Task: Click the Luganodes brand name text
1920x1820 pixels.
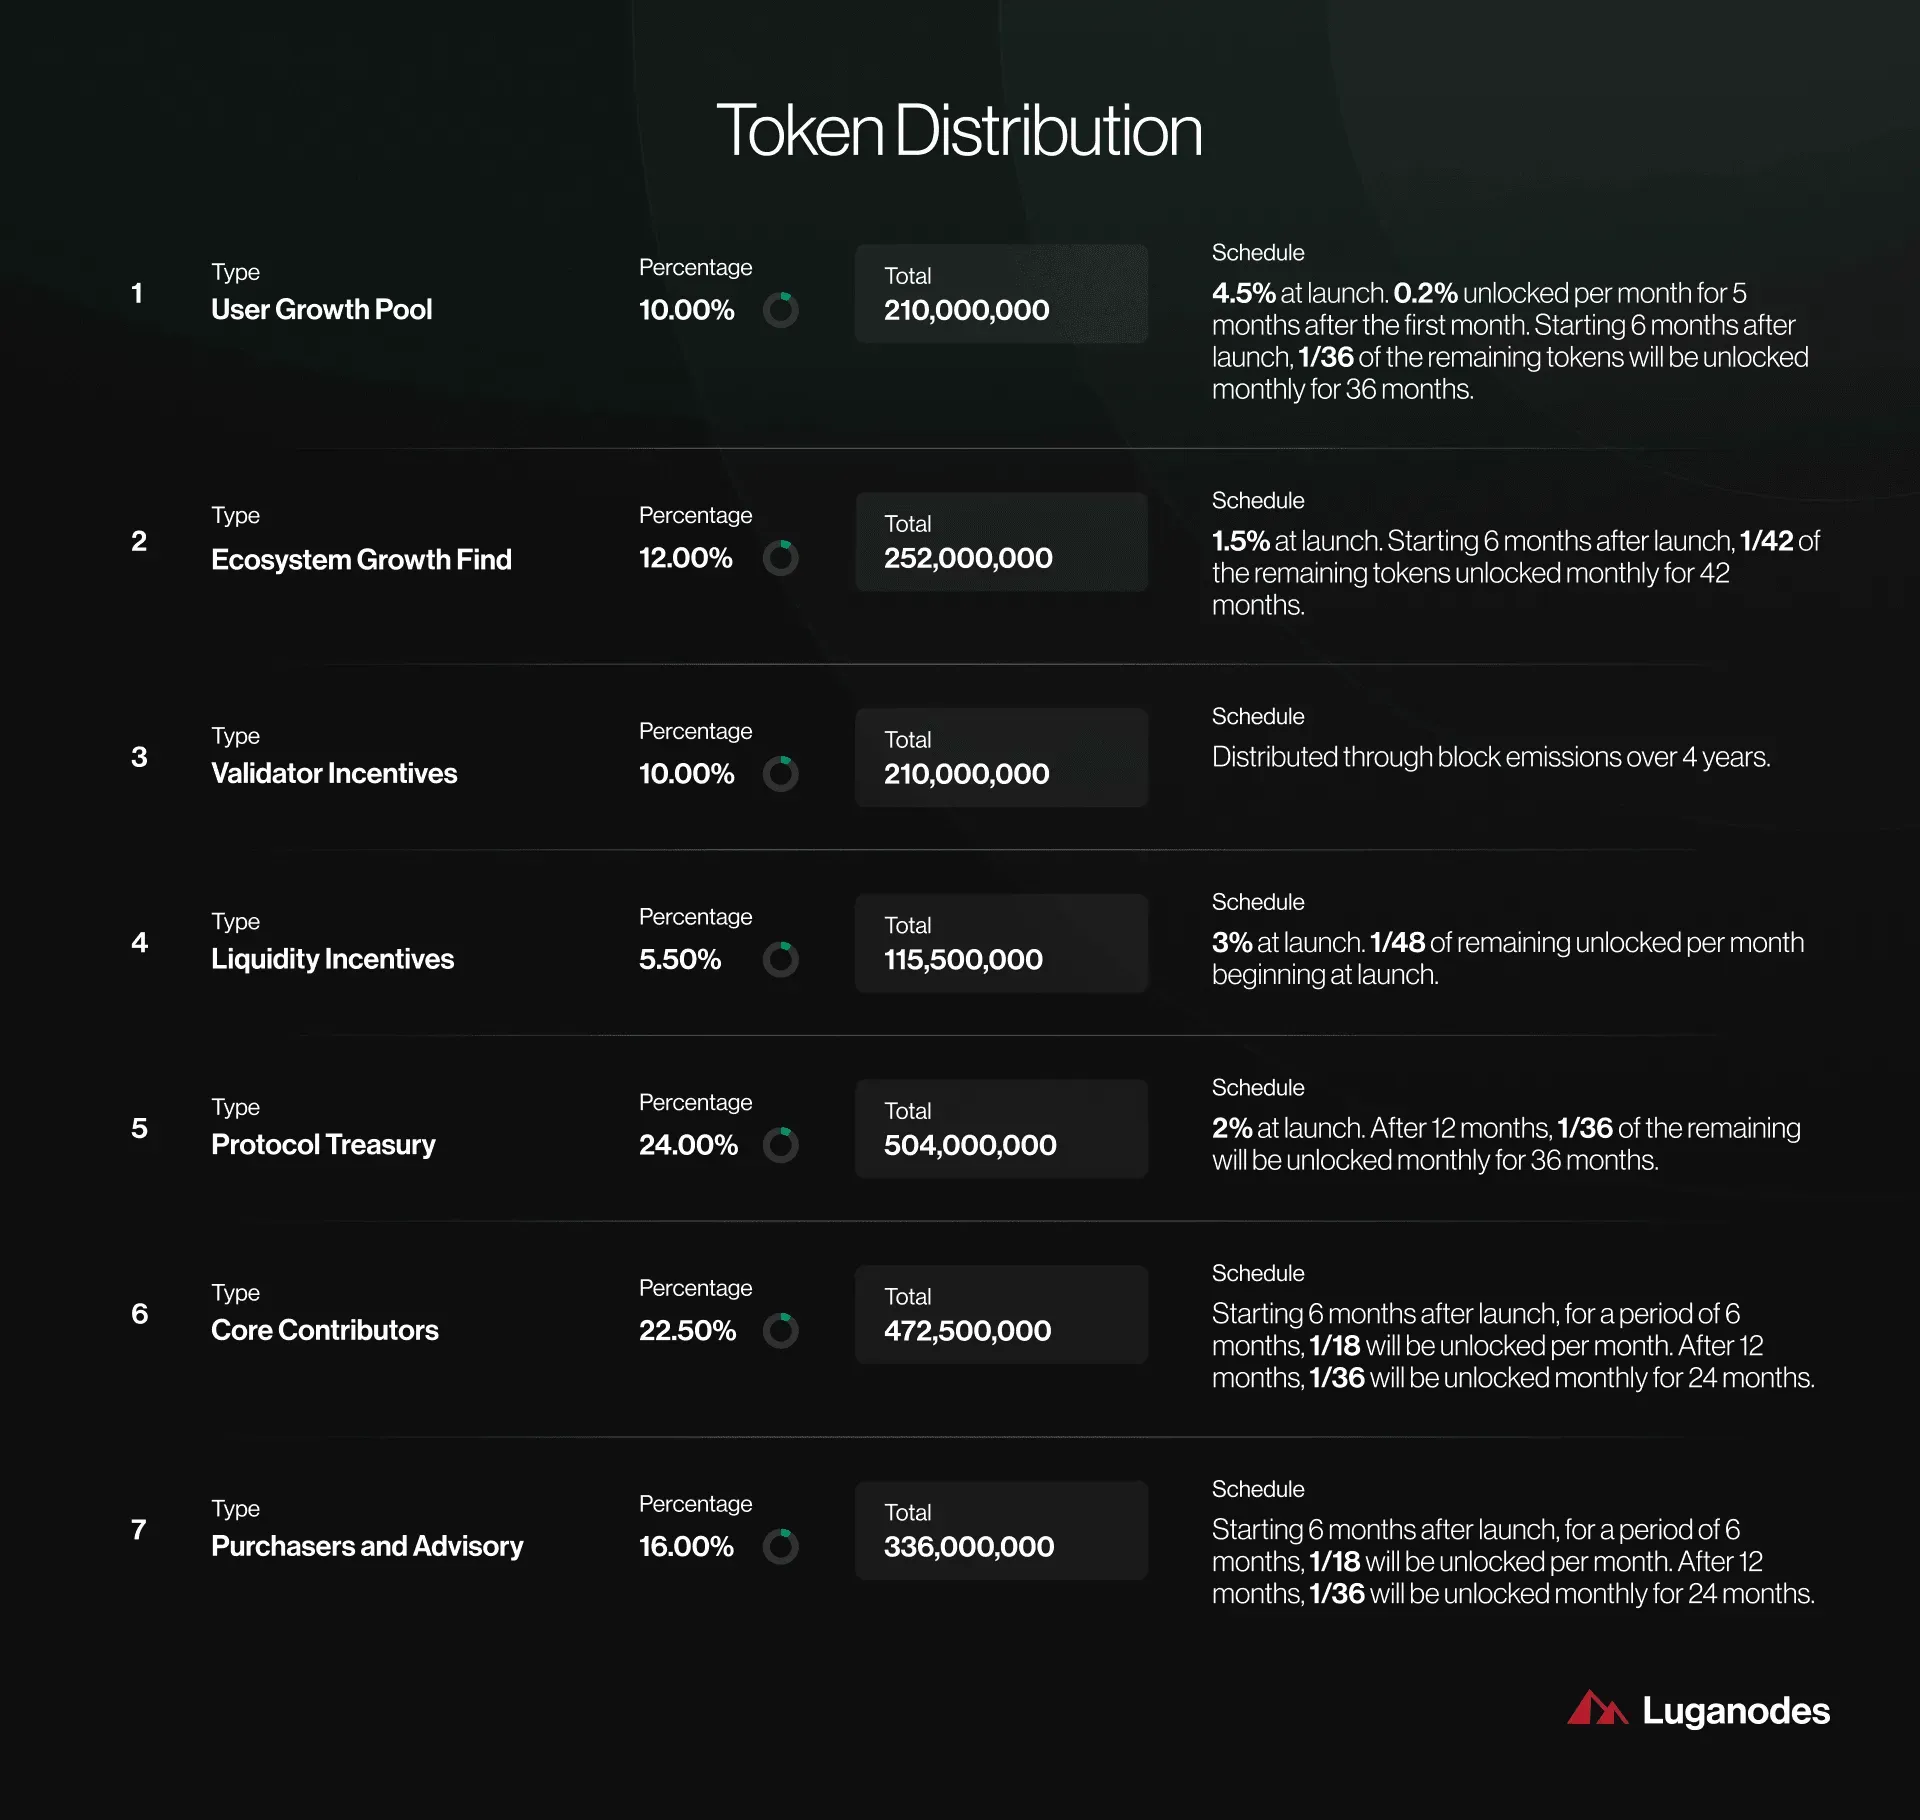Action: tap(1736, 1711)
